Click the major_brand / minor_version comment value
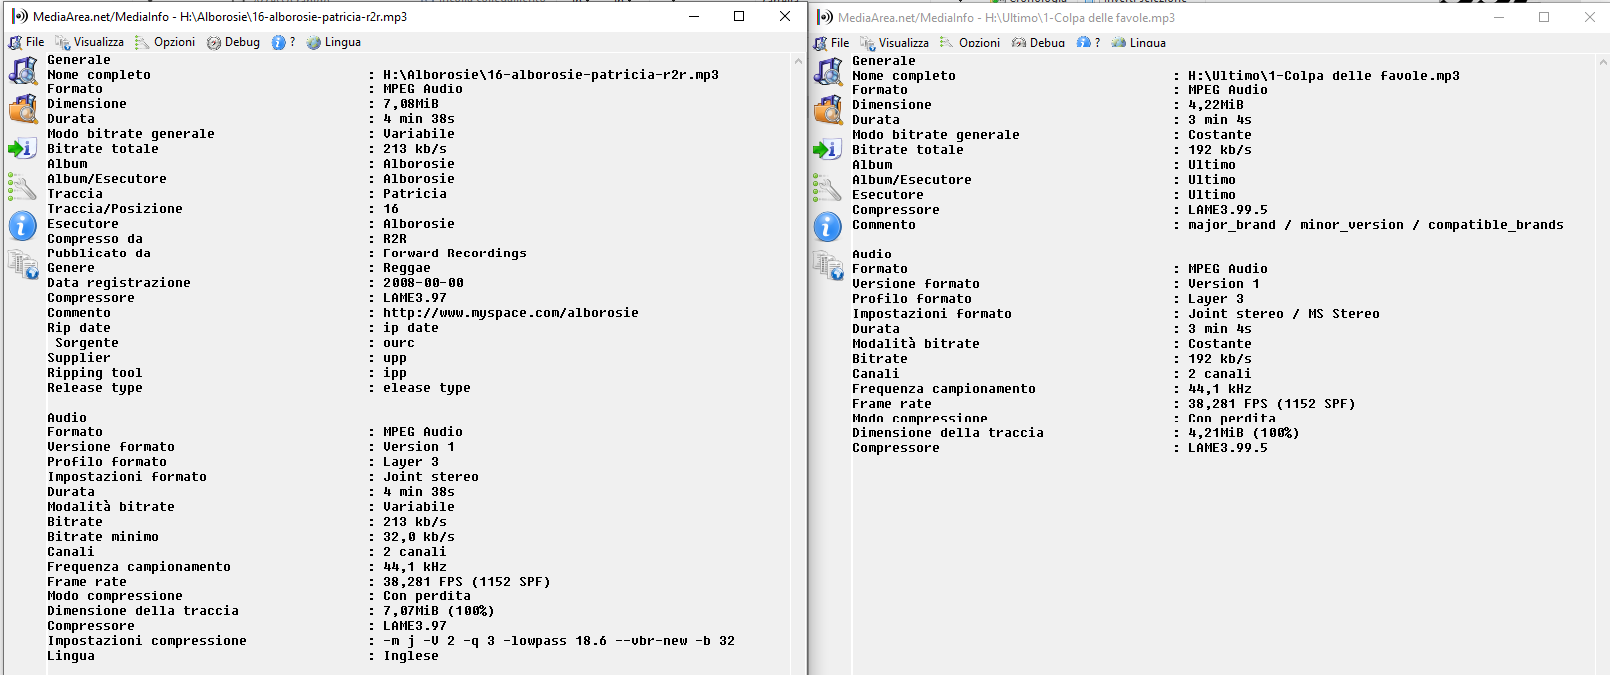The height and width of the screenshot is (675, 1610). 1376,225
